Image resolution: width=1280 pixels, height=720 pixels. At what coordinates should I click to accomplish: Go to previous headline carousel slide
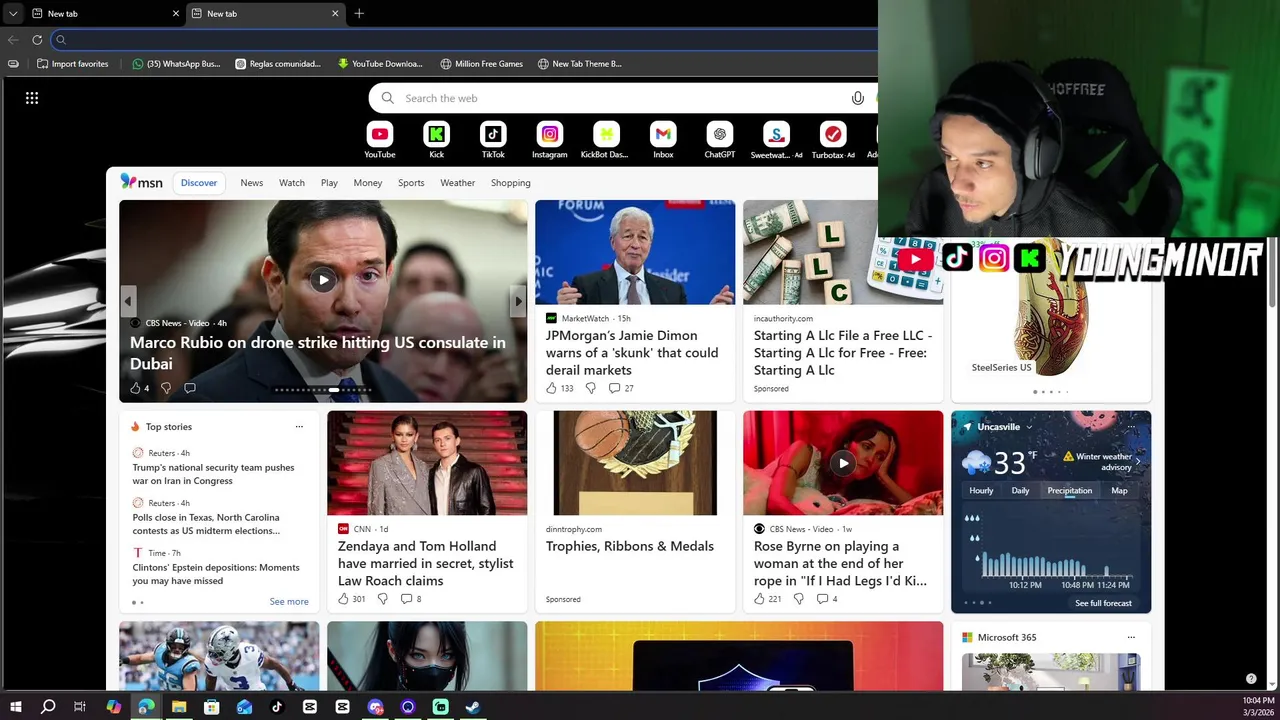tap(128, 301)
